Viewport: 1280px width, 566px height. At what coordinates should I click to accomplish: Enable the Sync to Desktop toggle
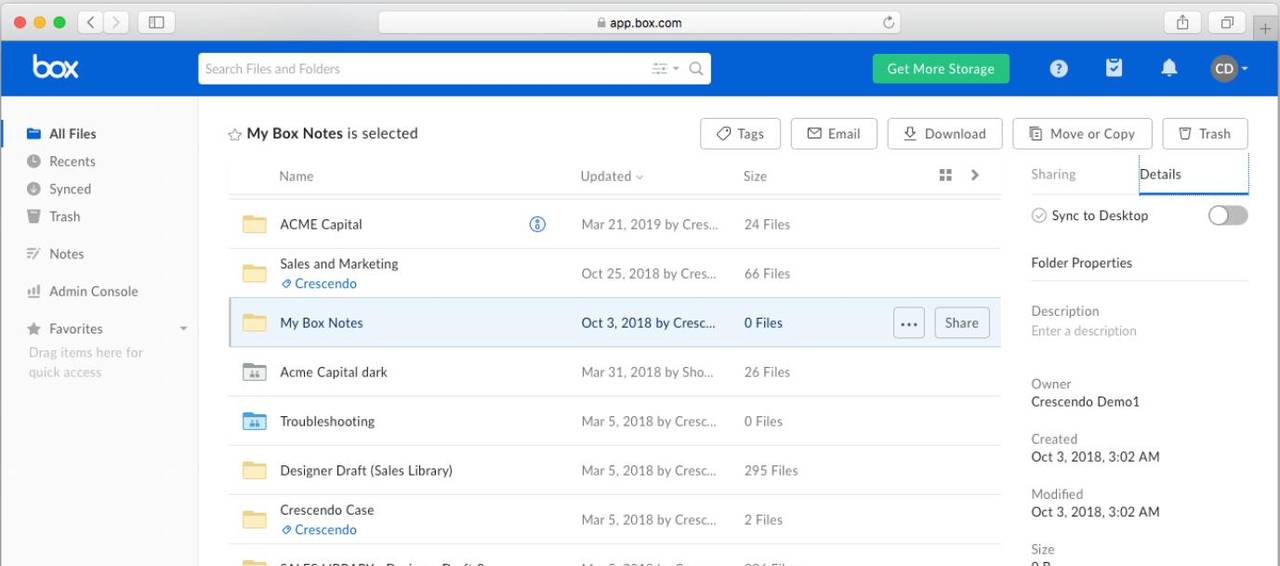click(x=1227, y=216)
